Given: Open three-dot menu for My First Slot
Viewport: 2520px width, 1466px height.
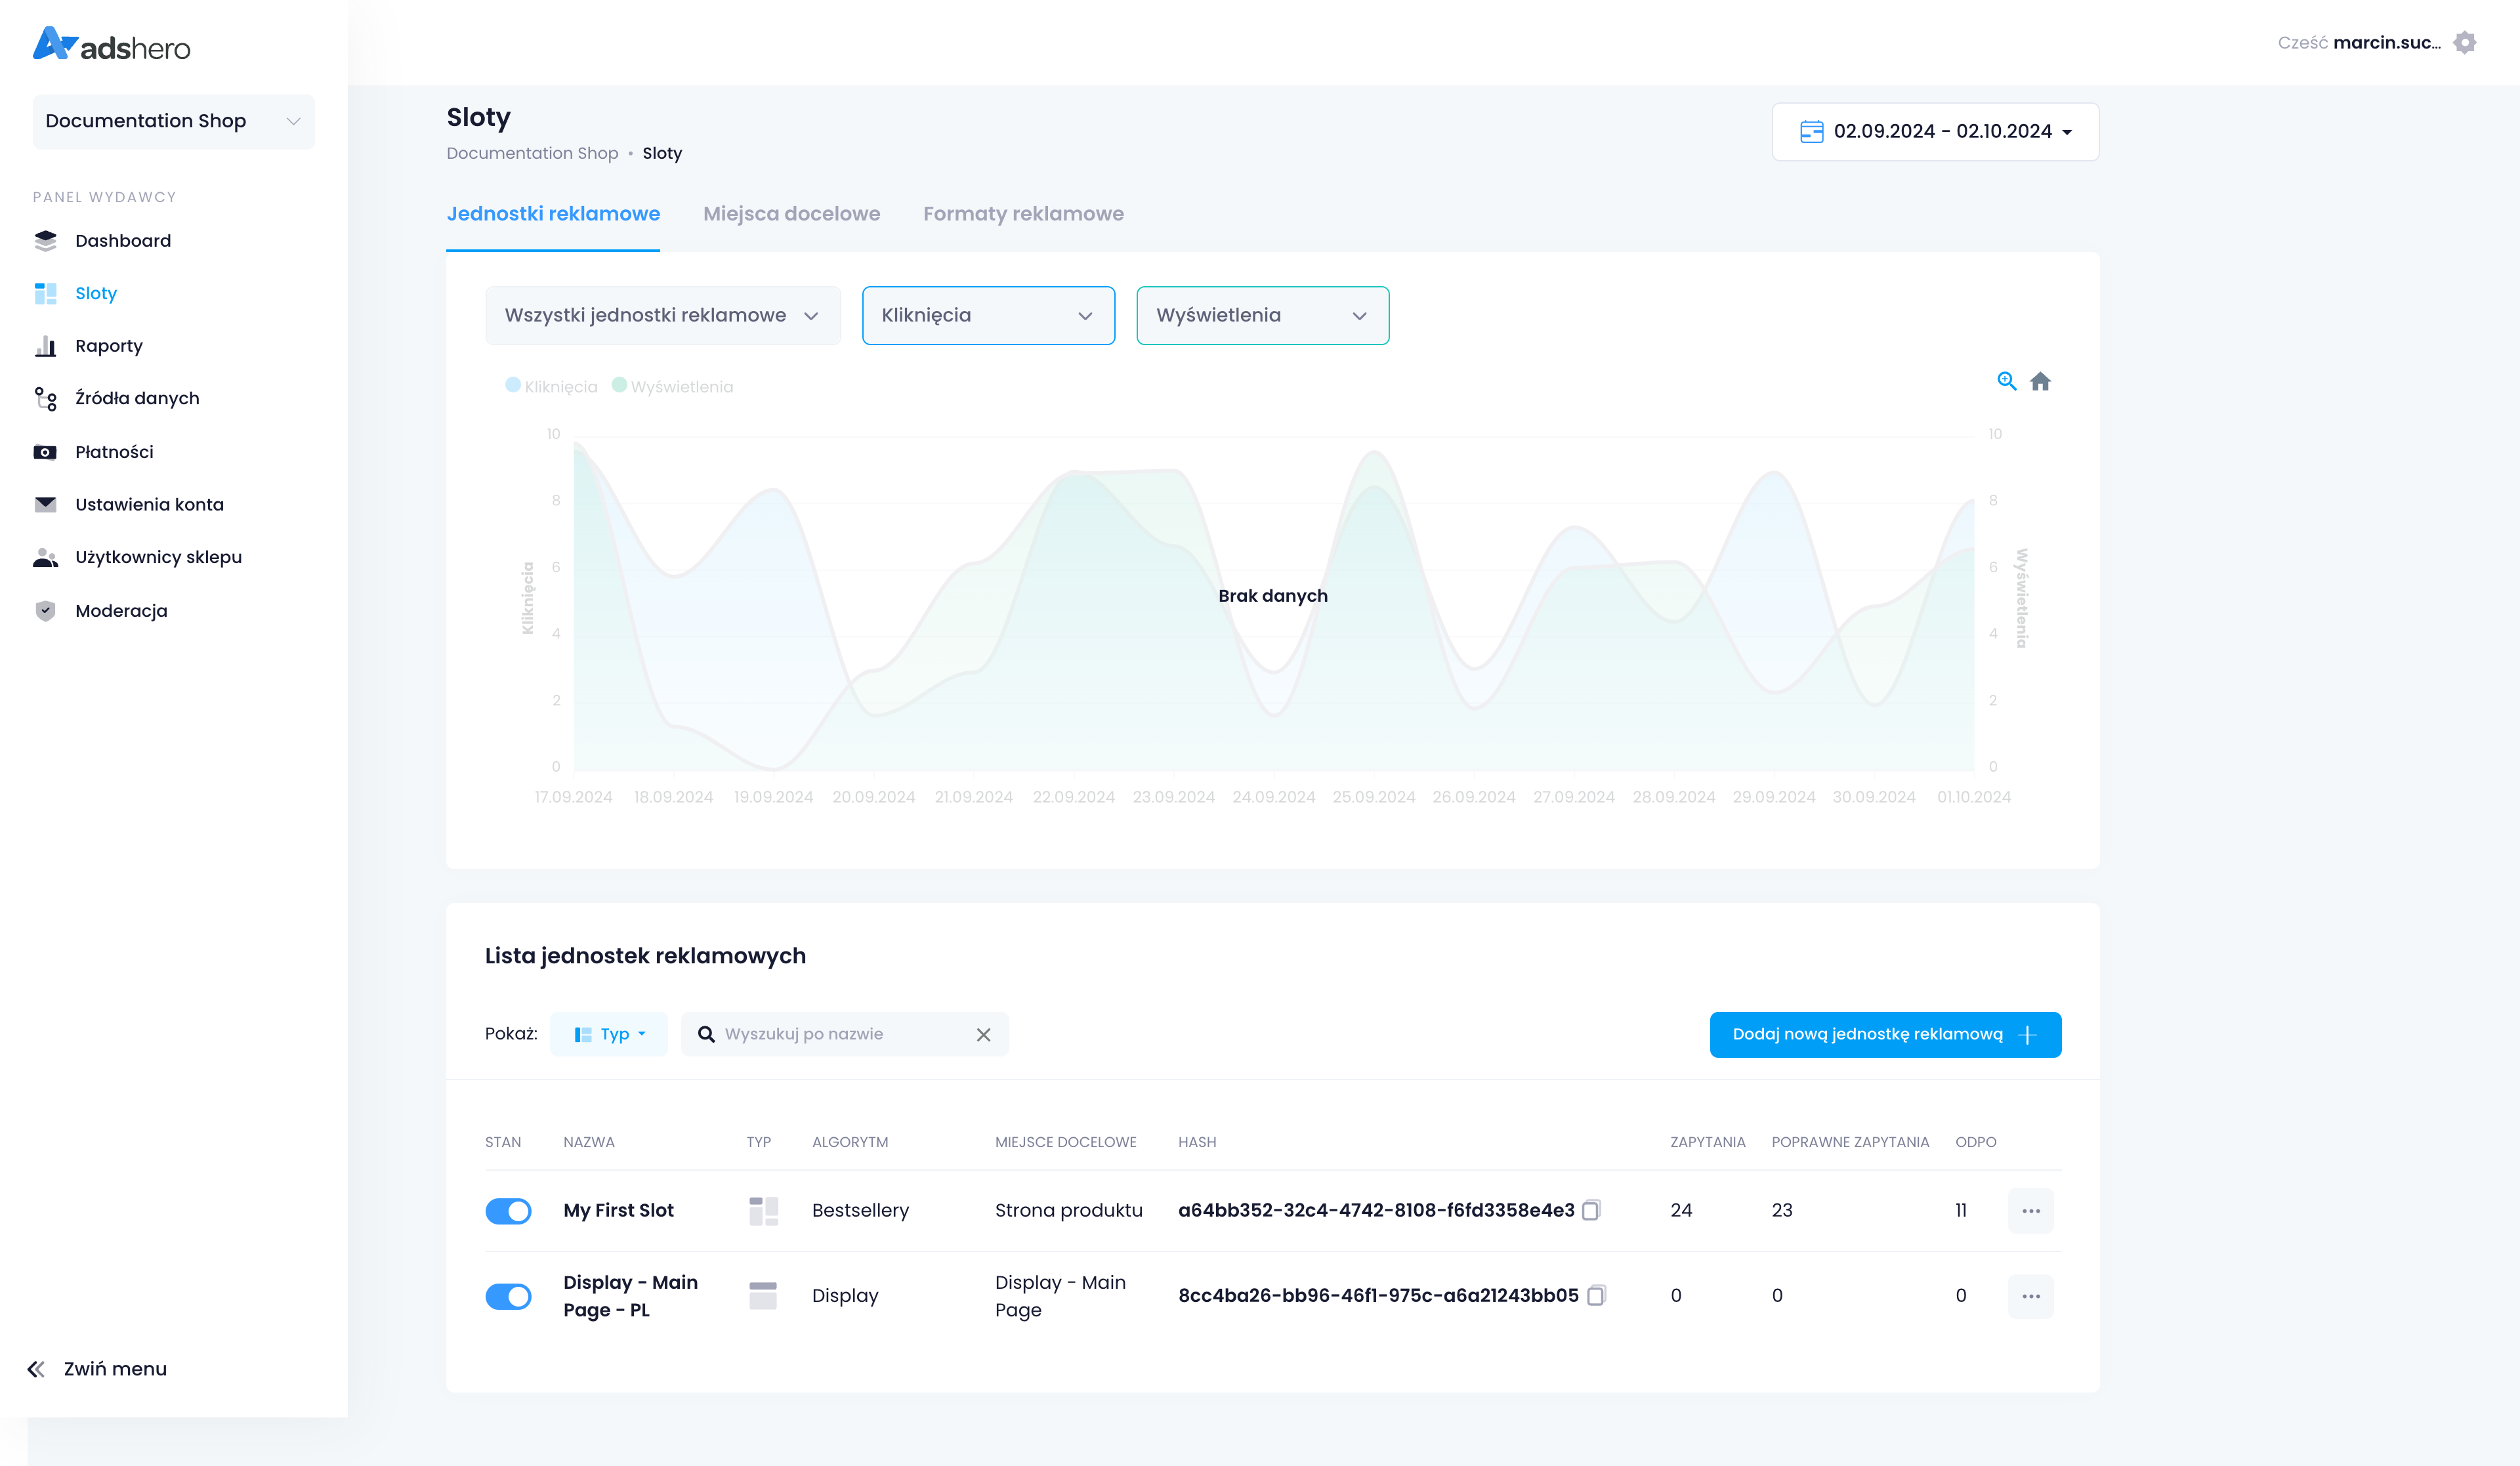Looking at the screenshot, I should click(x=2030, y=1210).
